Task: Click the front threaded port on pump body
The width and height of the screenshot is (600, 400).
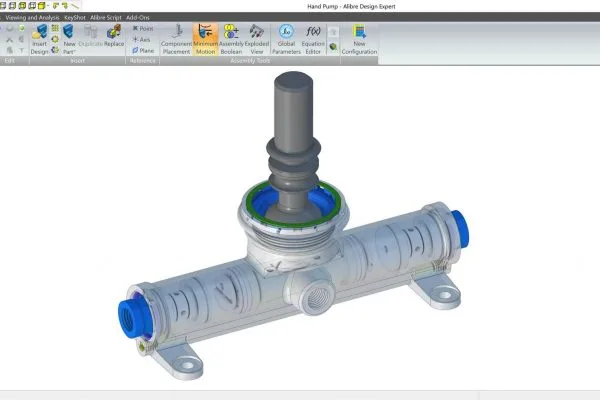Action: point(316,298)
